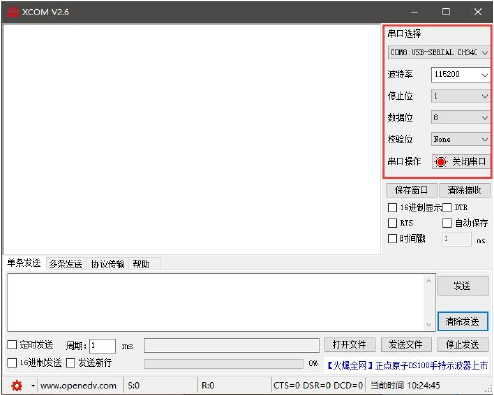Minimize the XCOM V2.6 window
This screenshot has width=494, height=395.
tap(414, 12)
